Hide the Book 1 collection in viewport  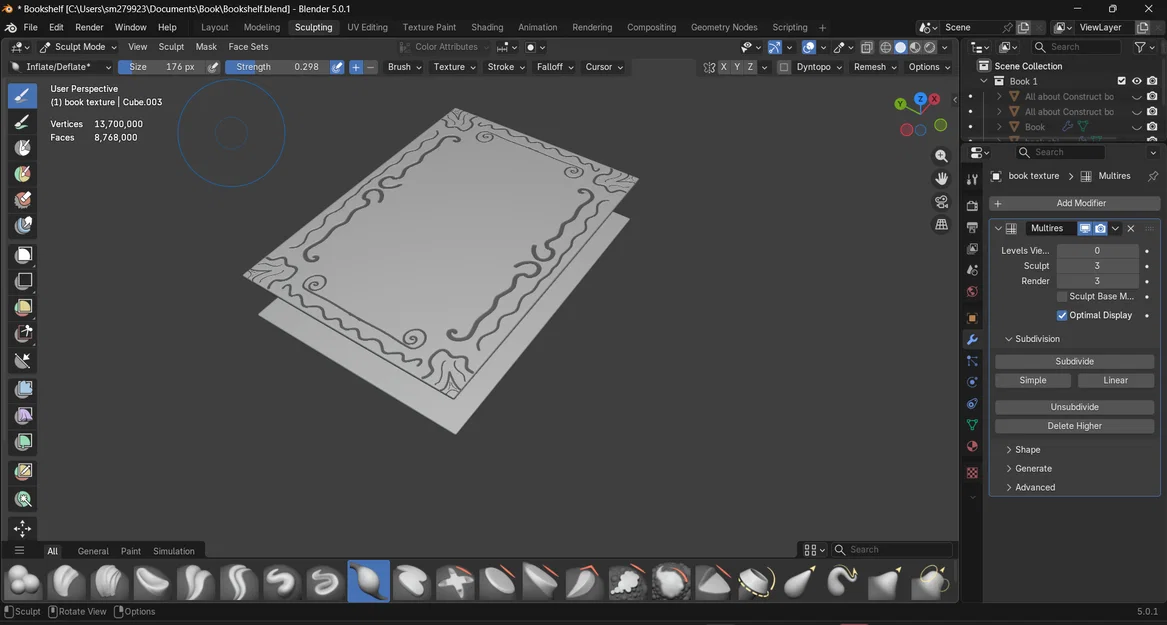(1136, 81)
